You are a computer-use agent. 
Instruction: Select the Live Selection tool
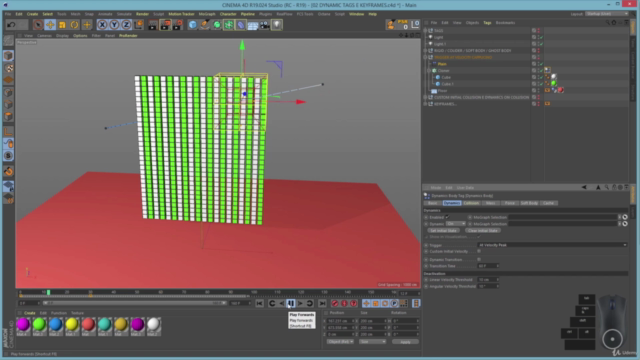coord(38,25)
